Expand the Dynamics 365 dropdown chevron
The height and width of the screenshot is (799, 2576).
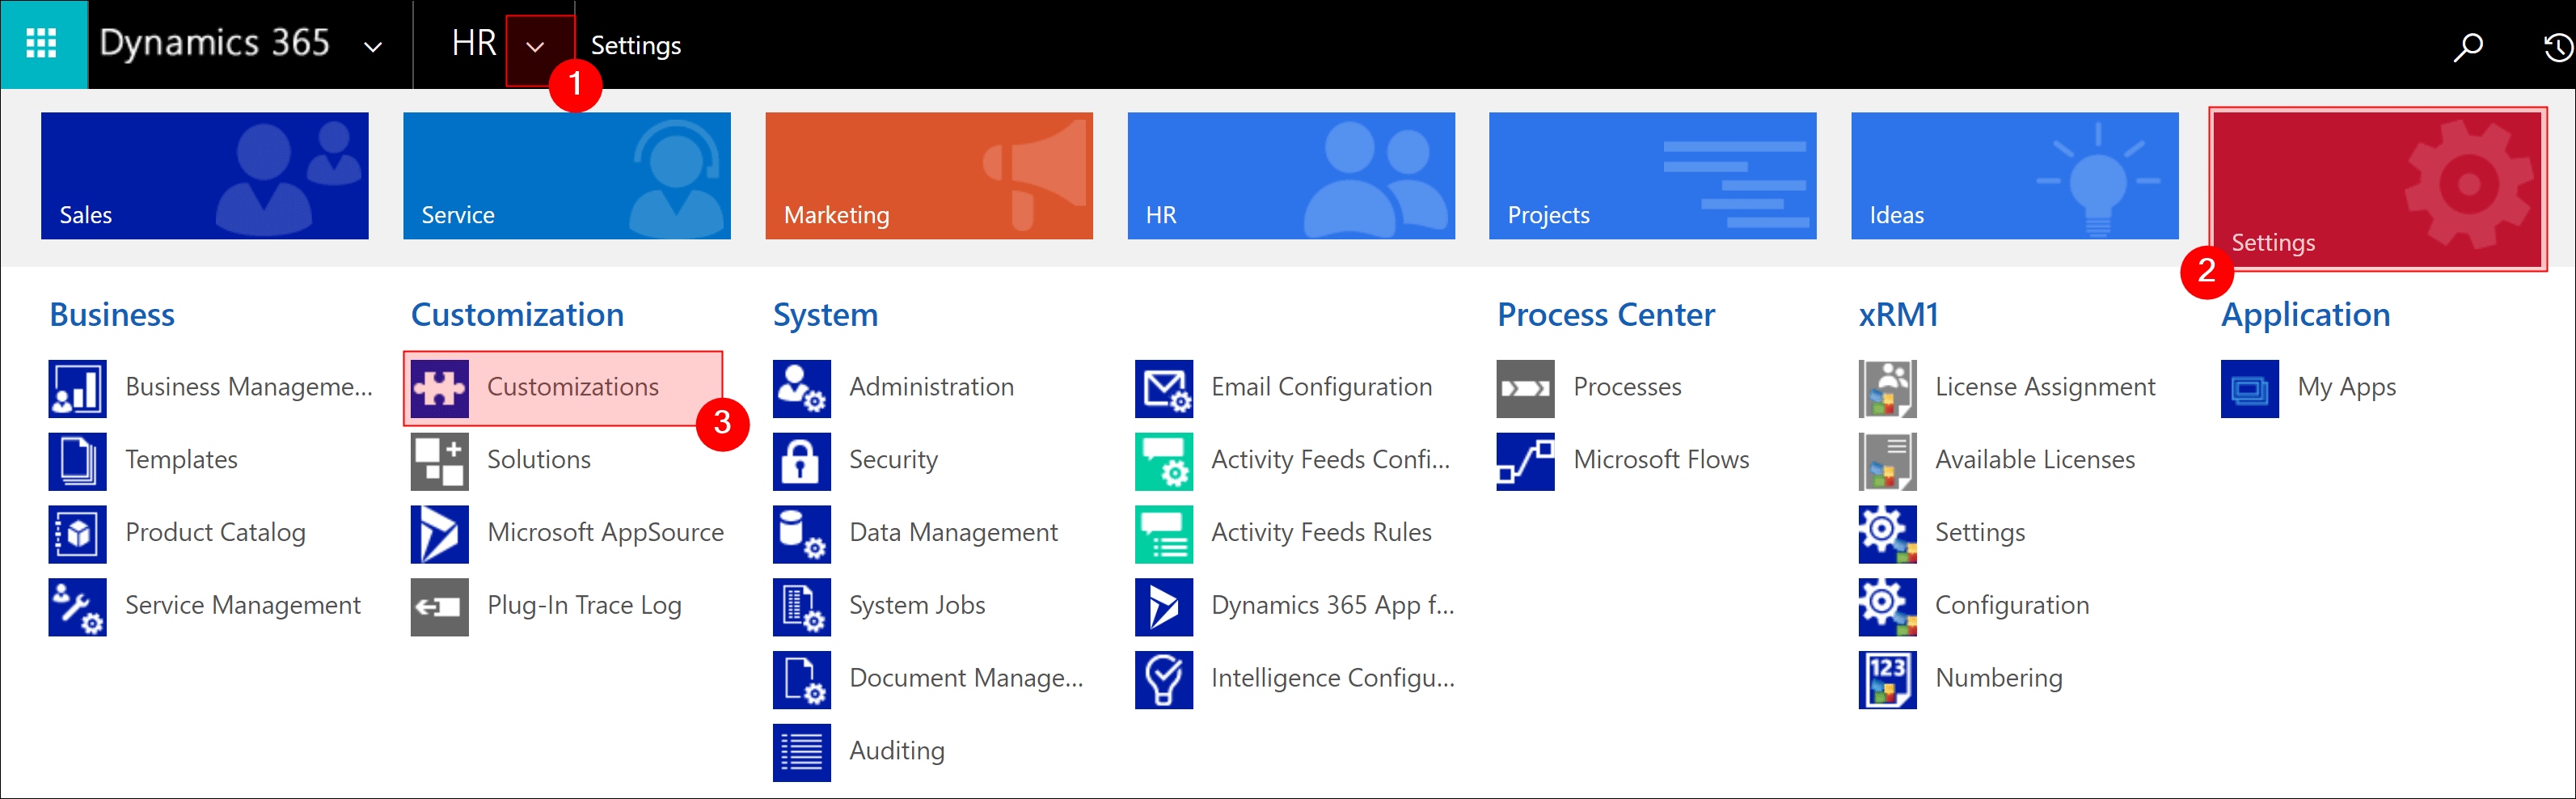(x=373, y=46)
